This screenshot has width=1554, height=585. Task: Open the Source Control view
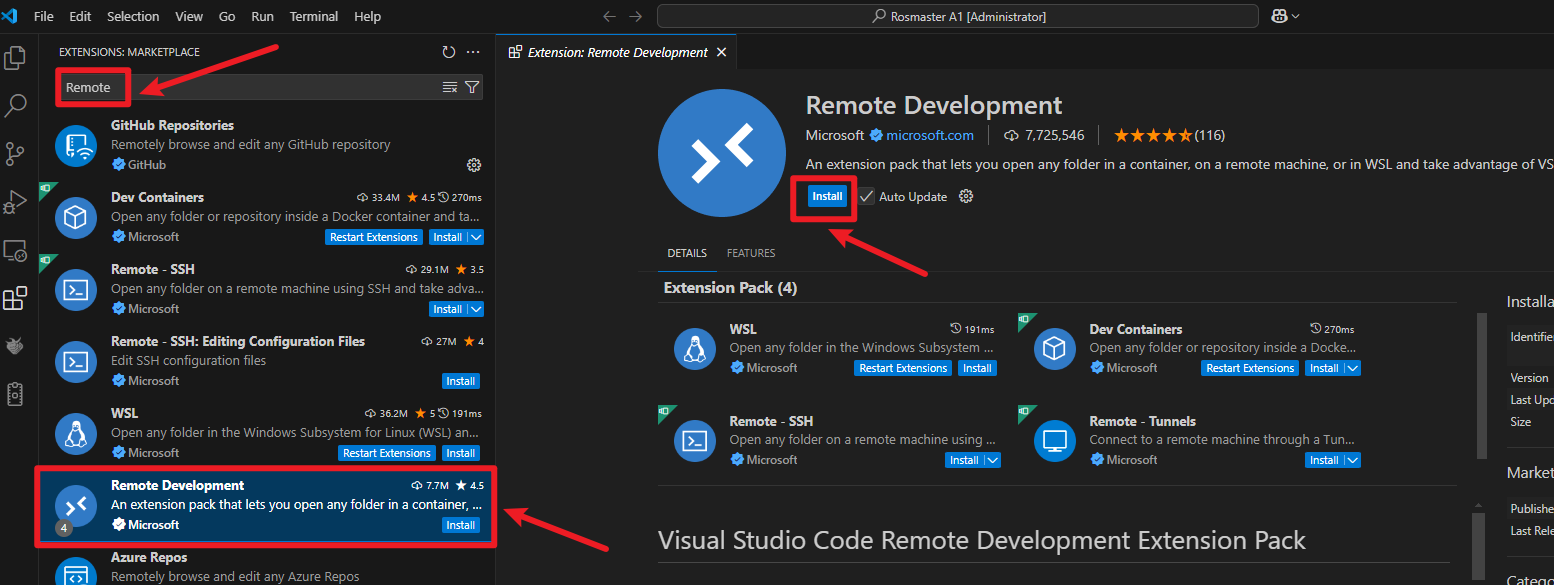(x=15, y=154)
